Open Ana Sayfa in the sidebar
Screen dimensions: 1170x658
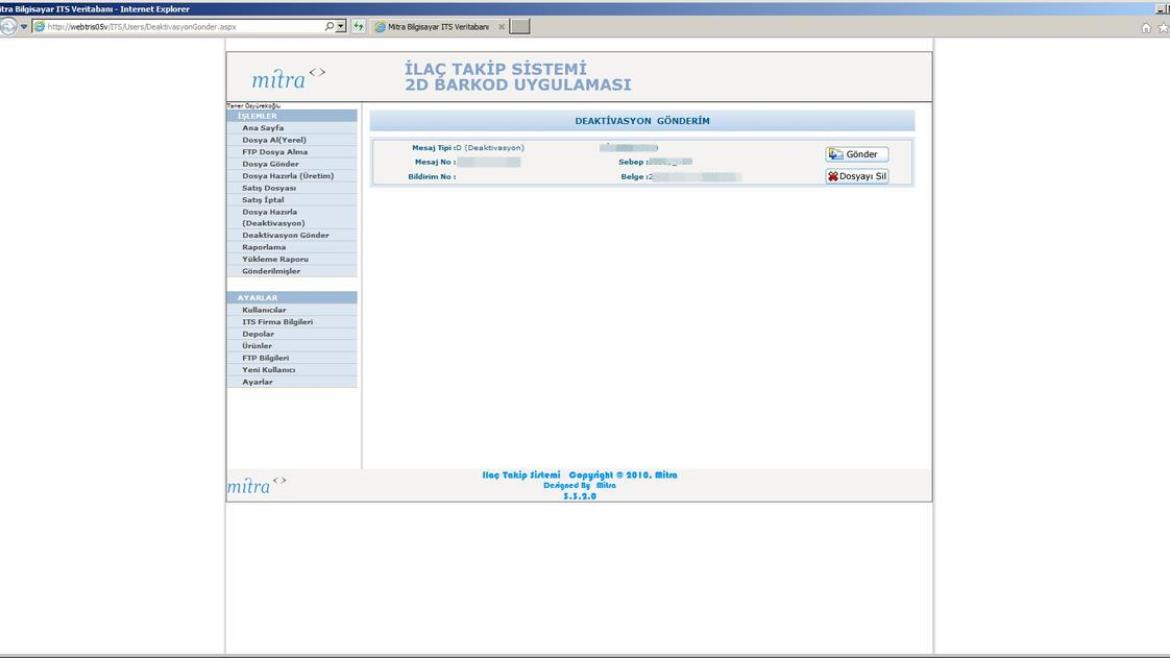tap(263, 128)
